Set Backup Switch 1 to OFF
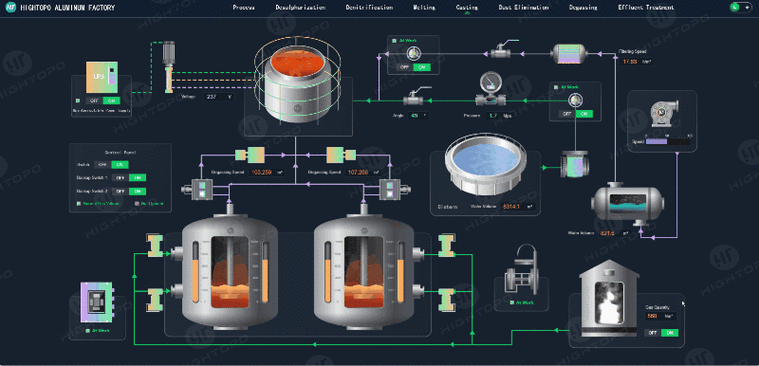The width and height of the screenshot is (759, 366). (120, 178)
